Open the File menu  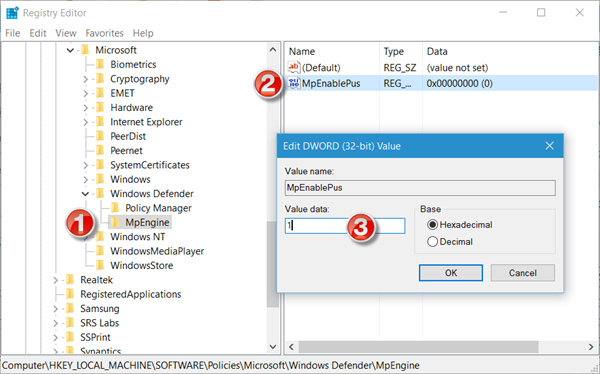pos(13,33)
